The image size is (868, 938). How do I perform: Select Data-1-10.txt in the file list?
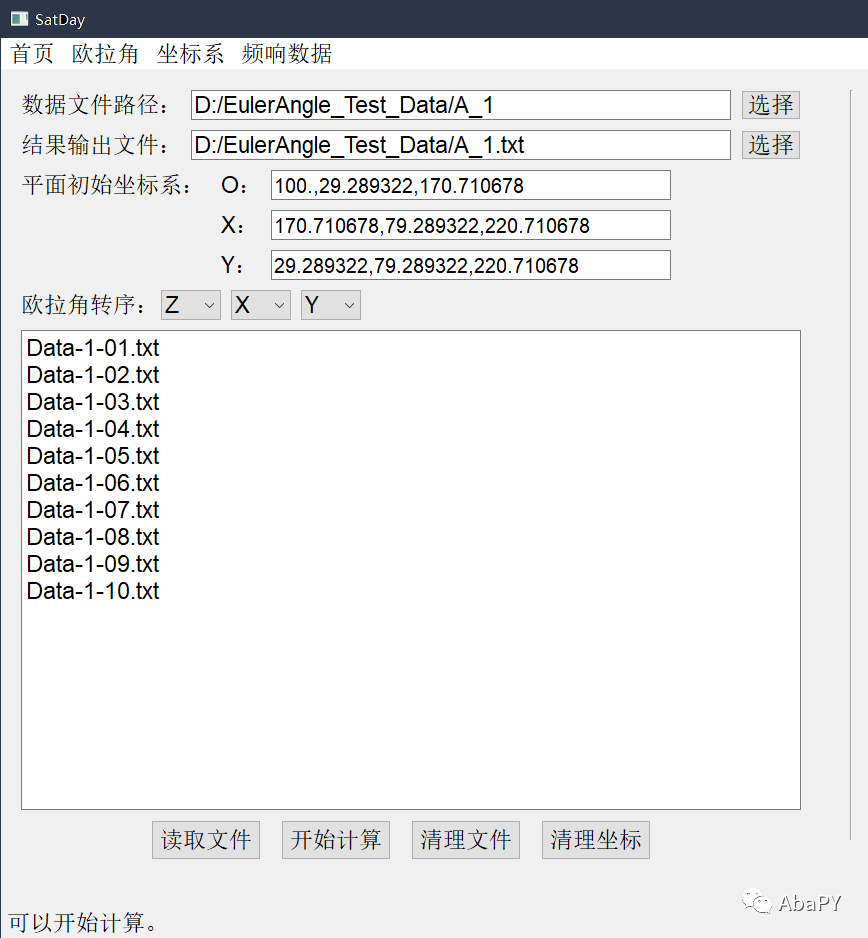[x=92, y=590]
